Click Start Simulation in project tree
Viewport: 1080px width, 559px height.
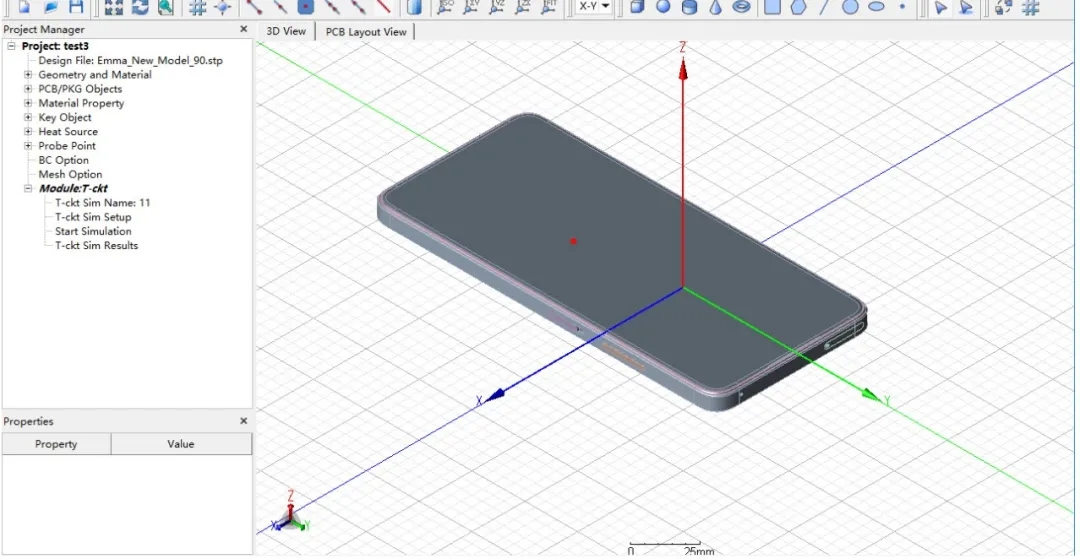click(x=93, y=231)
